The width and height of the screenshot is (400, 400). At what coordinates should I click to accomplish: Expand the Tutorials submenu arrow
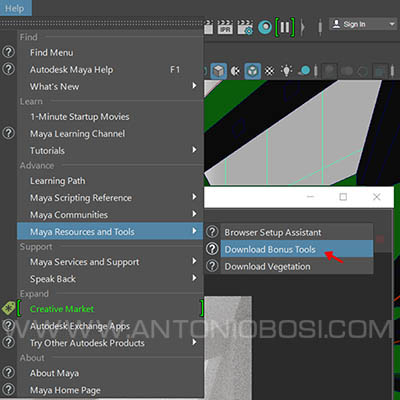point(194,150)
